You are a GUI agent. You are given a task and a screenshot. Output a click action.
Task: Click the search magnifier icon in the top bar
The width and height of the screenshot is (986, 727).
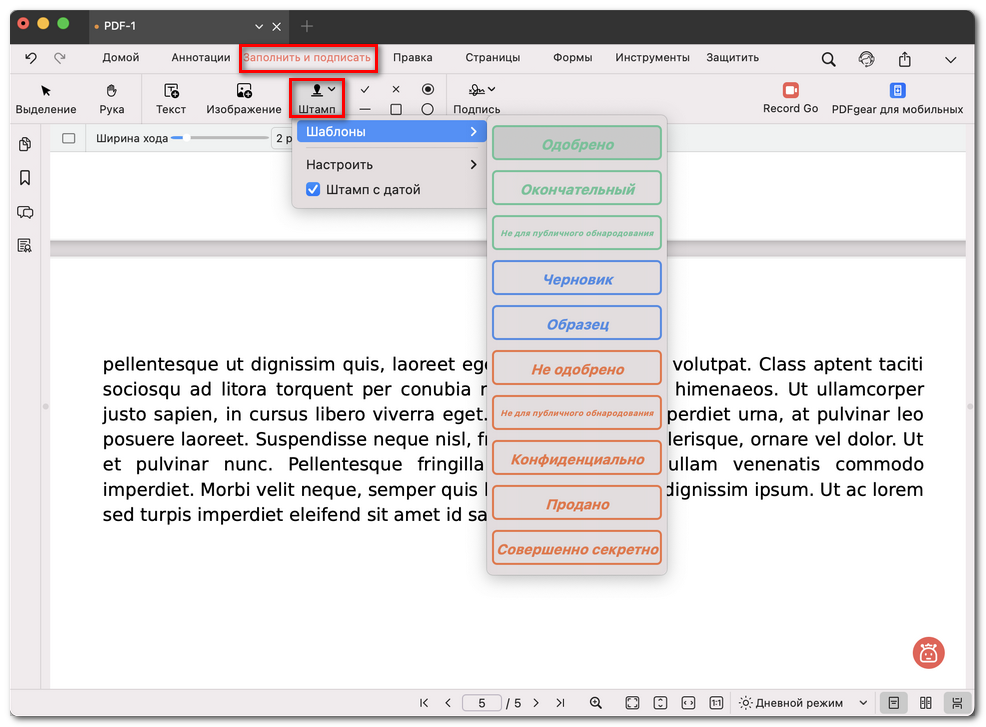828,59
